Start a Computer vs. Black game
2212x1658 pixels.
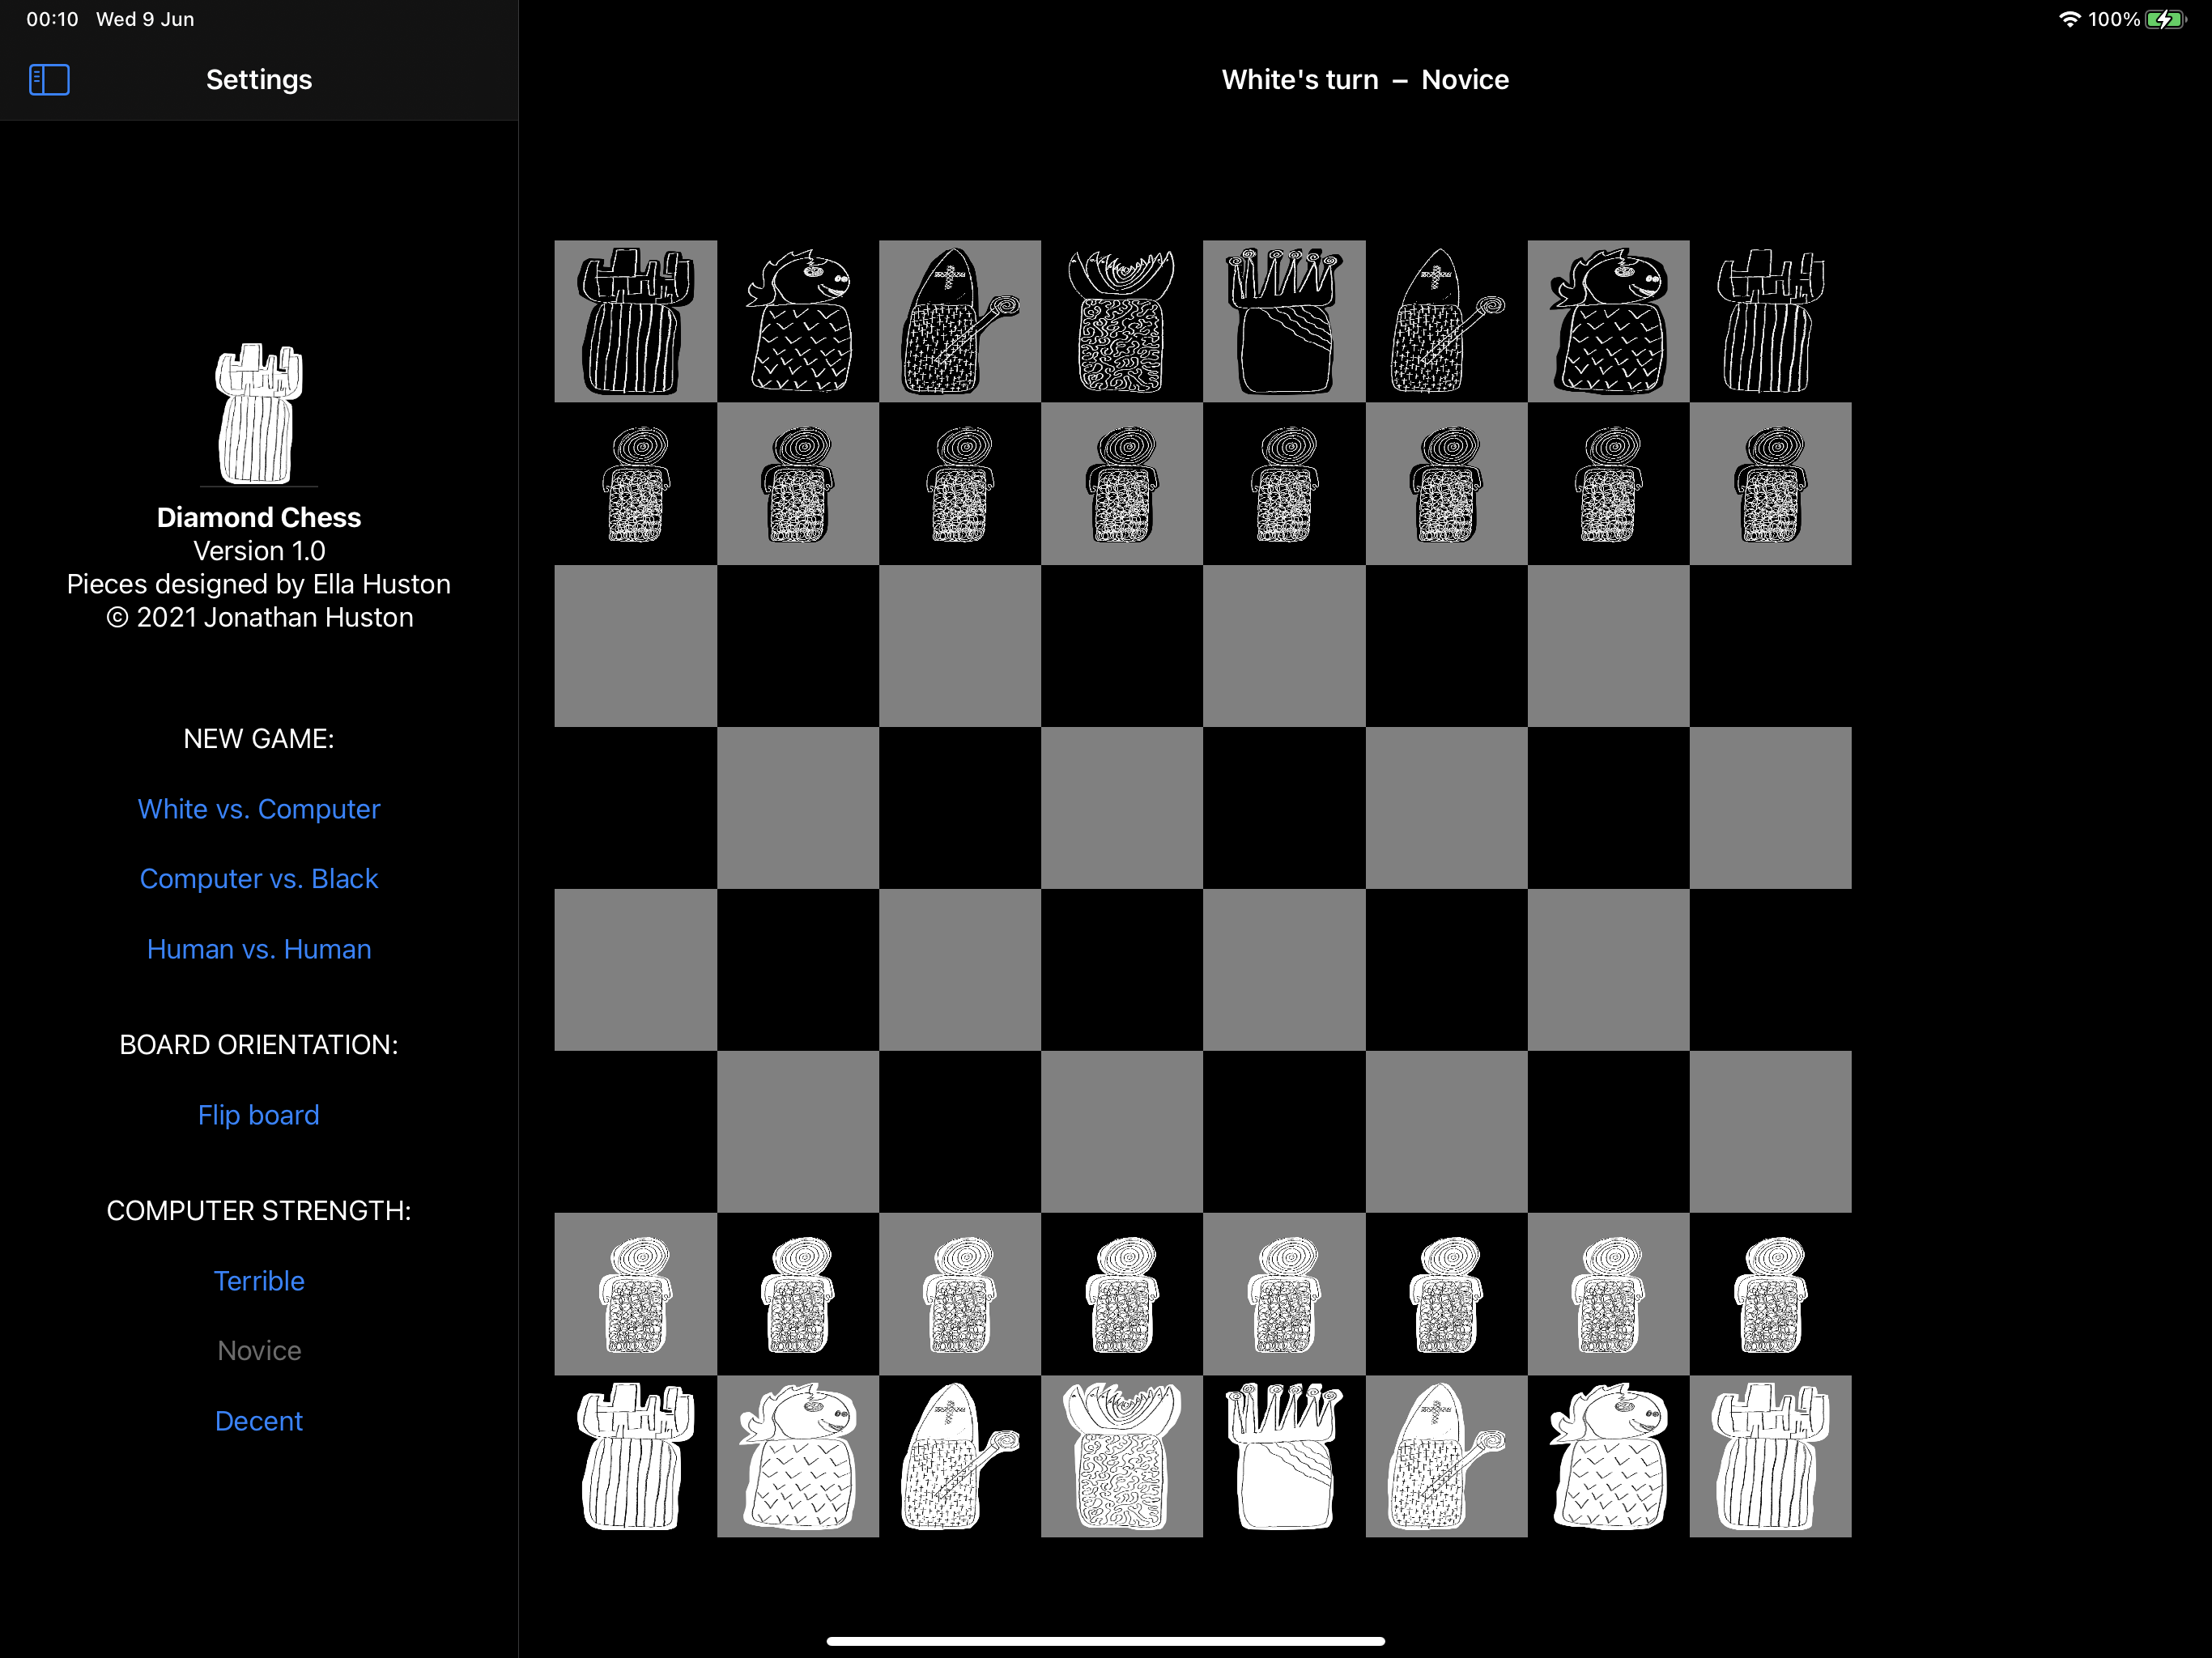click(259, 879)
